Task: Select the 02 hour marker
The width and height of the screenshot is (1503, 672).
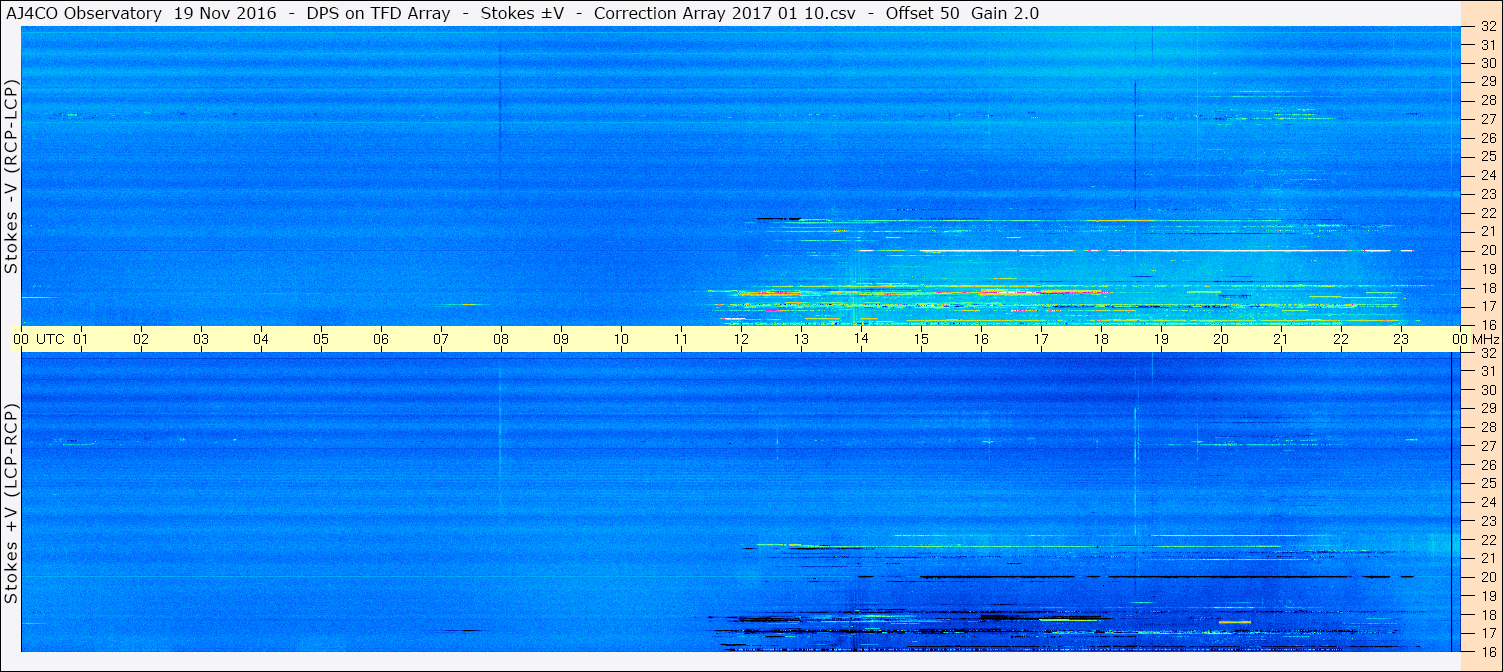Action: (x=142, y=339)
